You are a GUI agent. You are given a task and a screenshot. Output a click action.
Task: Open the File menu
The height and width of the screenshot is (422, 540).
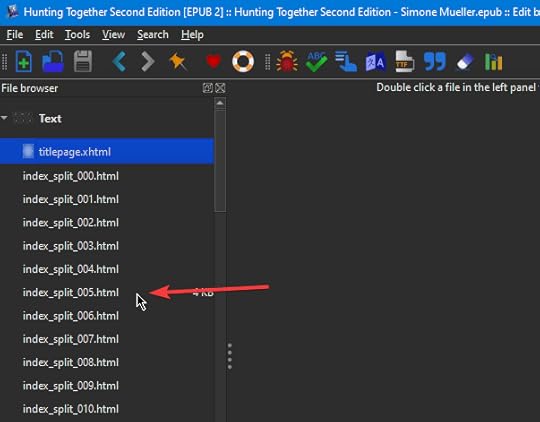pos(15,34)
